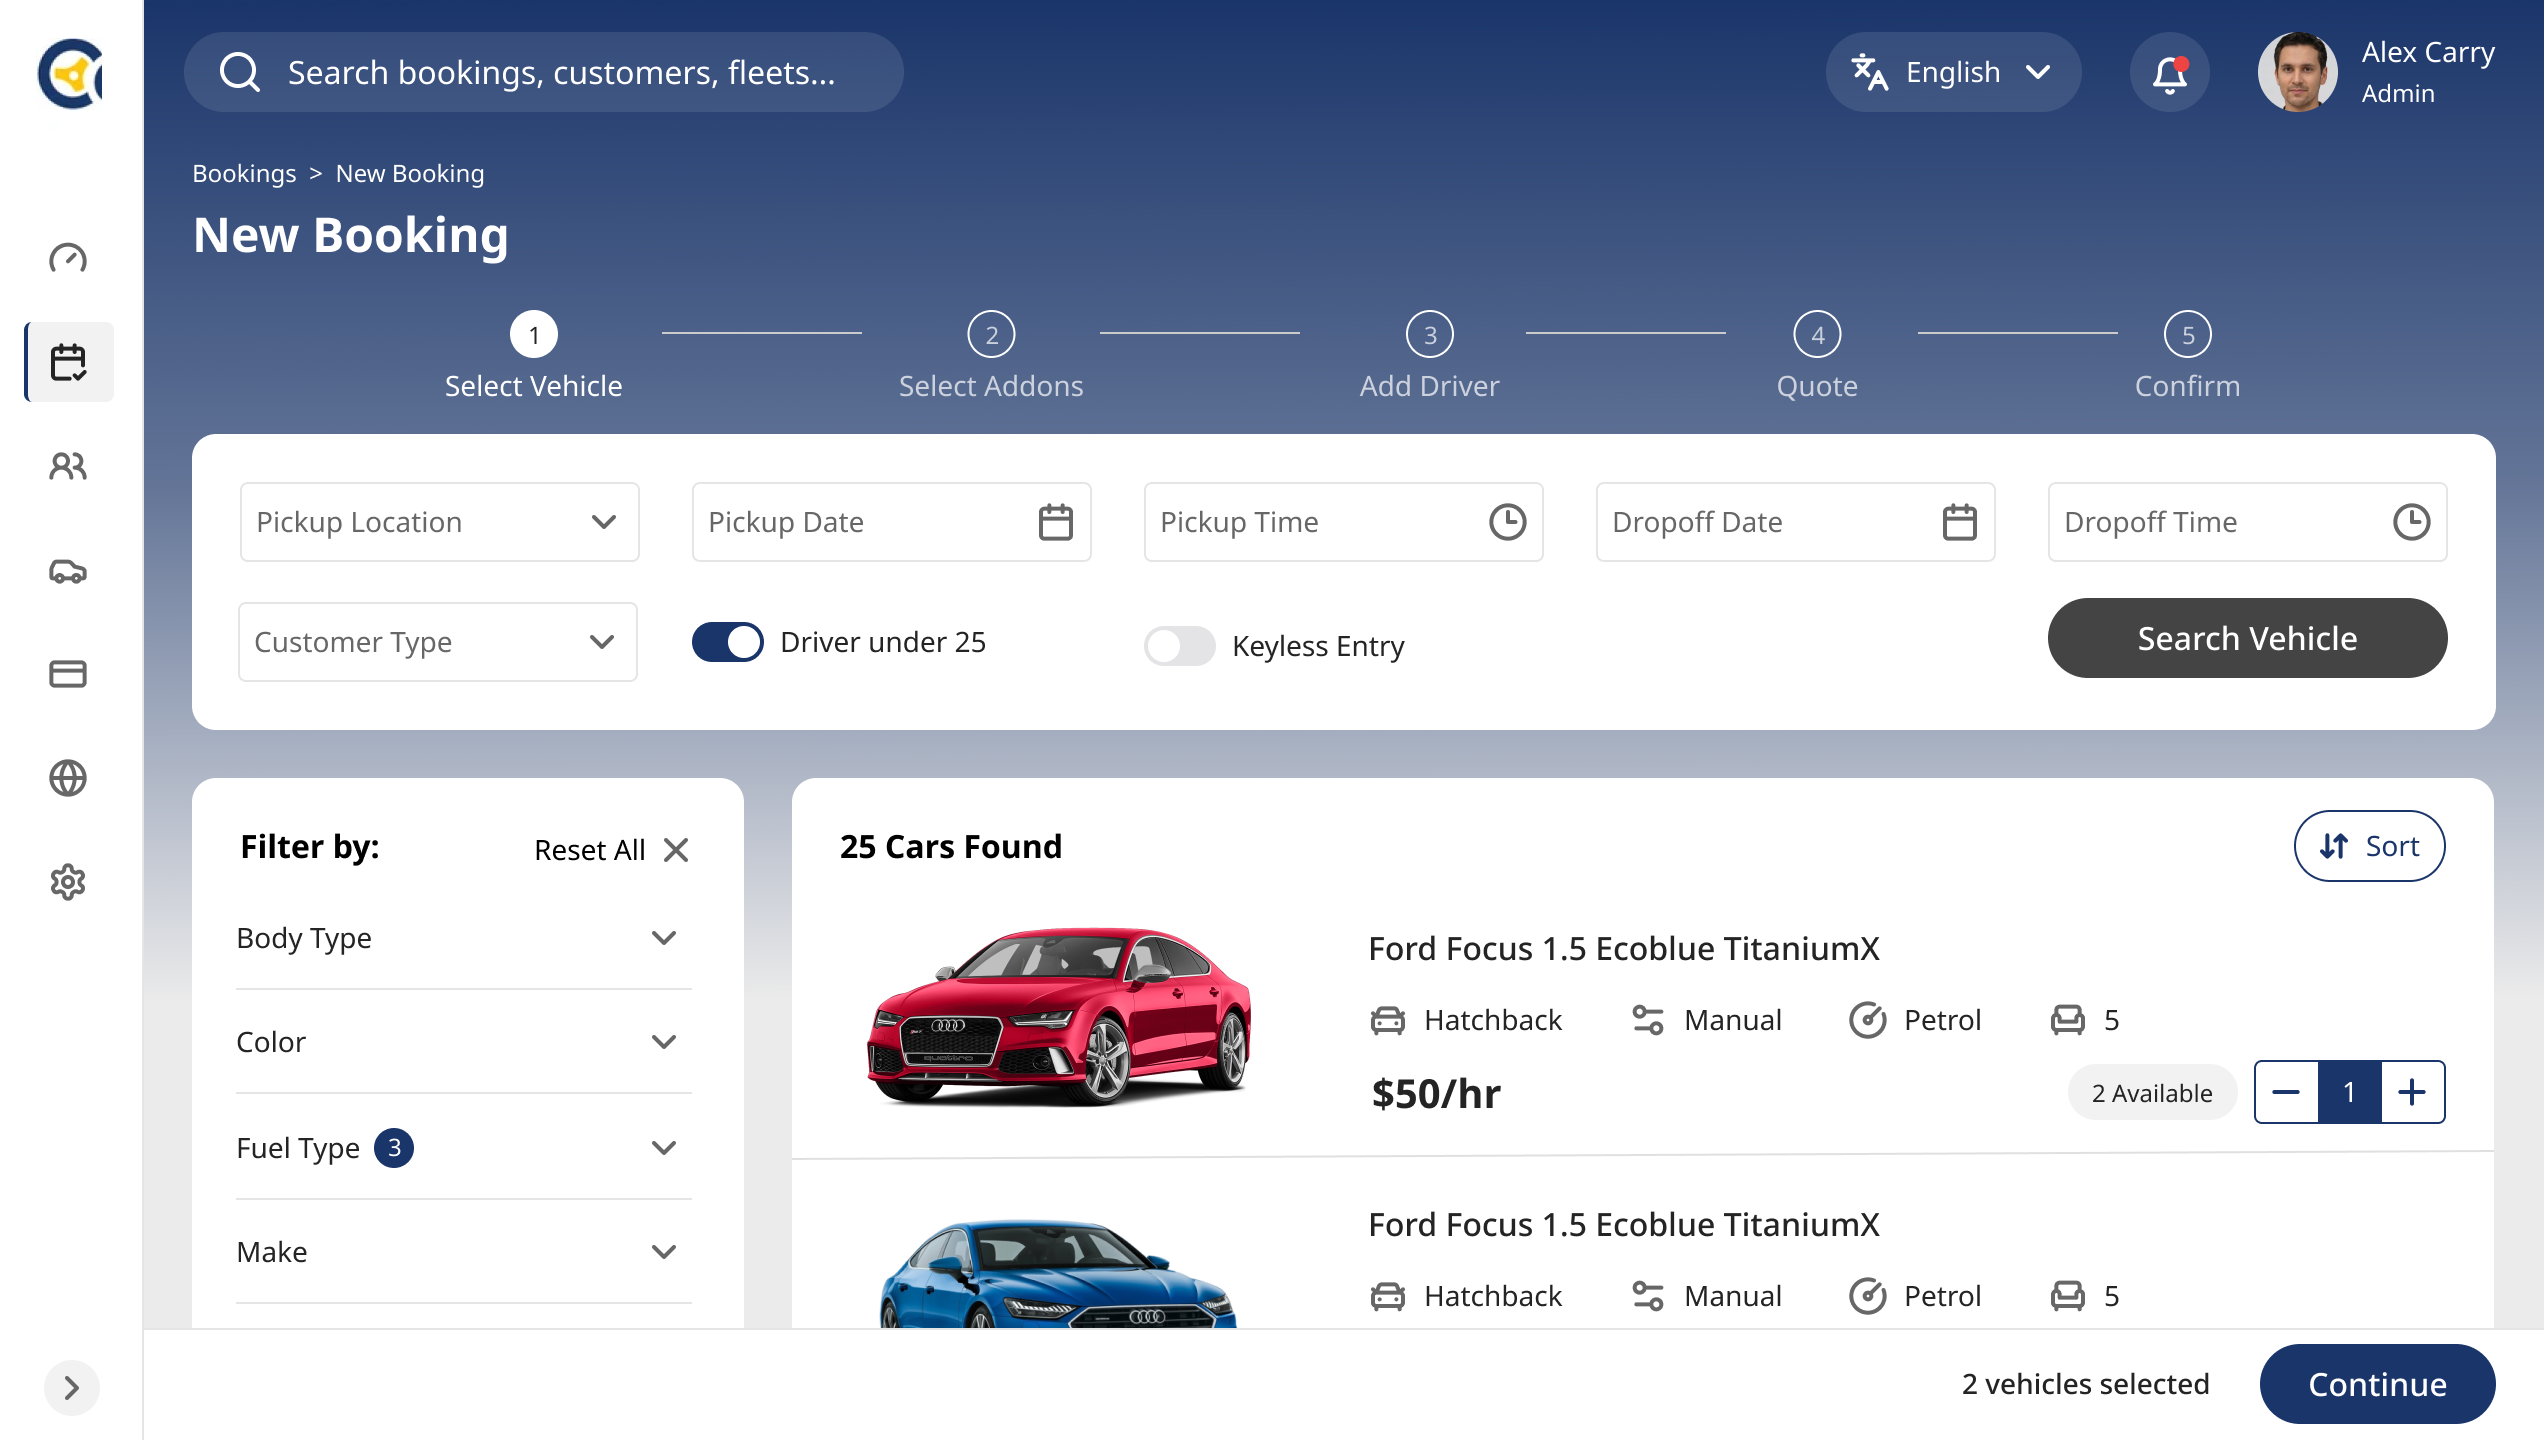Go to step 1 Select Vehicle
Screen dimensions: 2544x1440
coord(534,356)
